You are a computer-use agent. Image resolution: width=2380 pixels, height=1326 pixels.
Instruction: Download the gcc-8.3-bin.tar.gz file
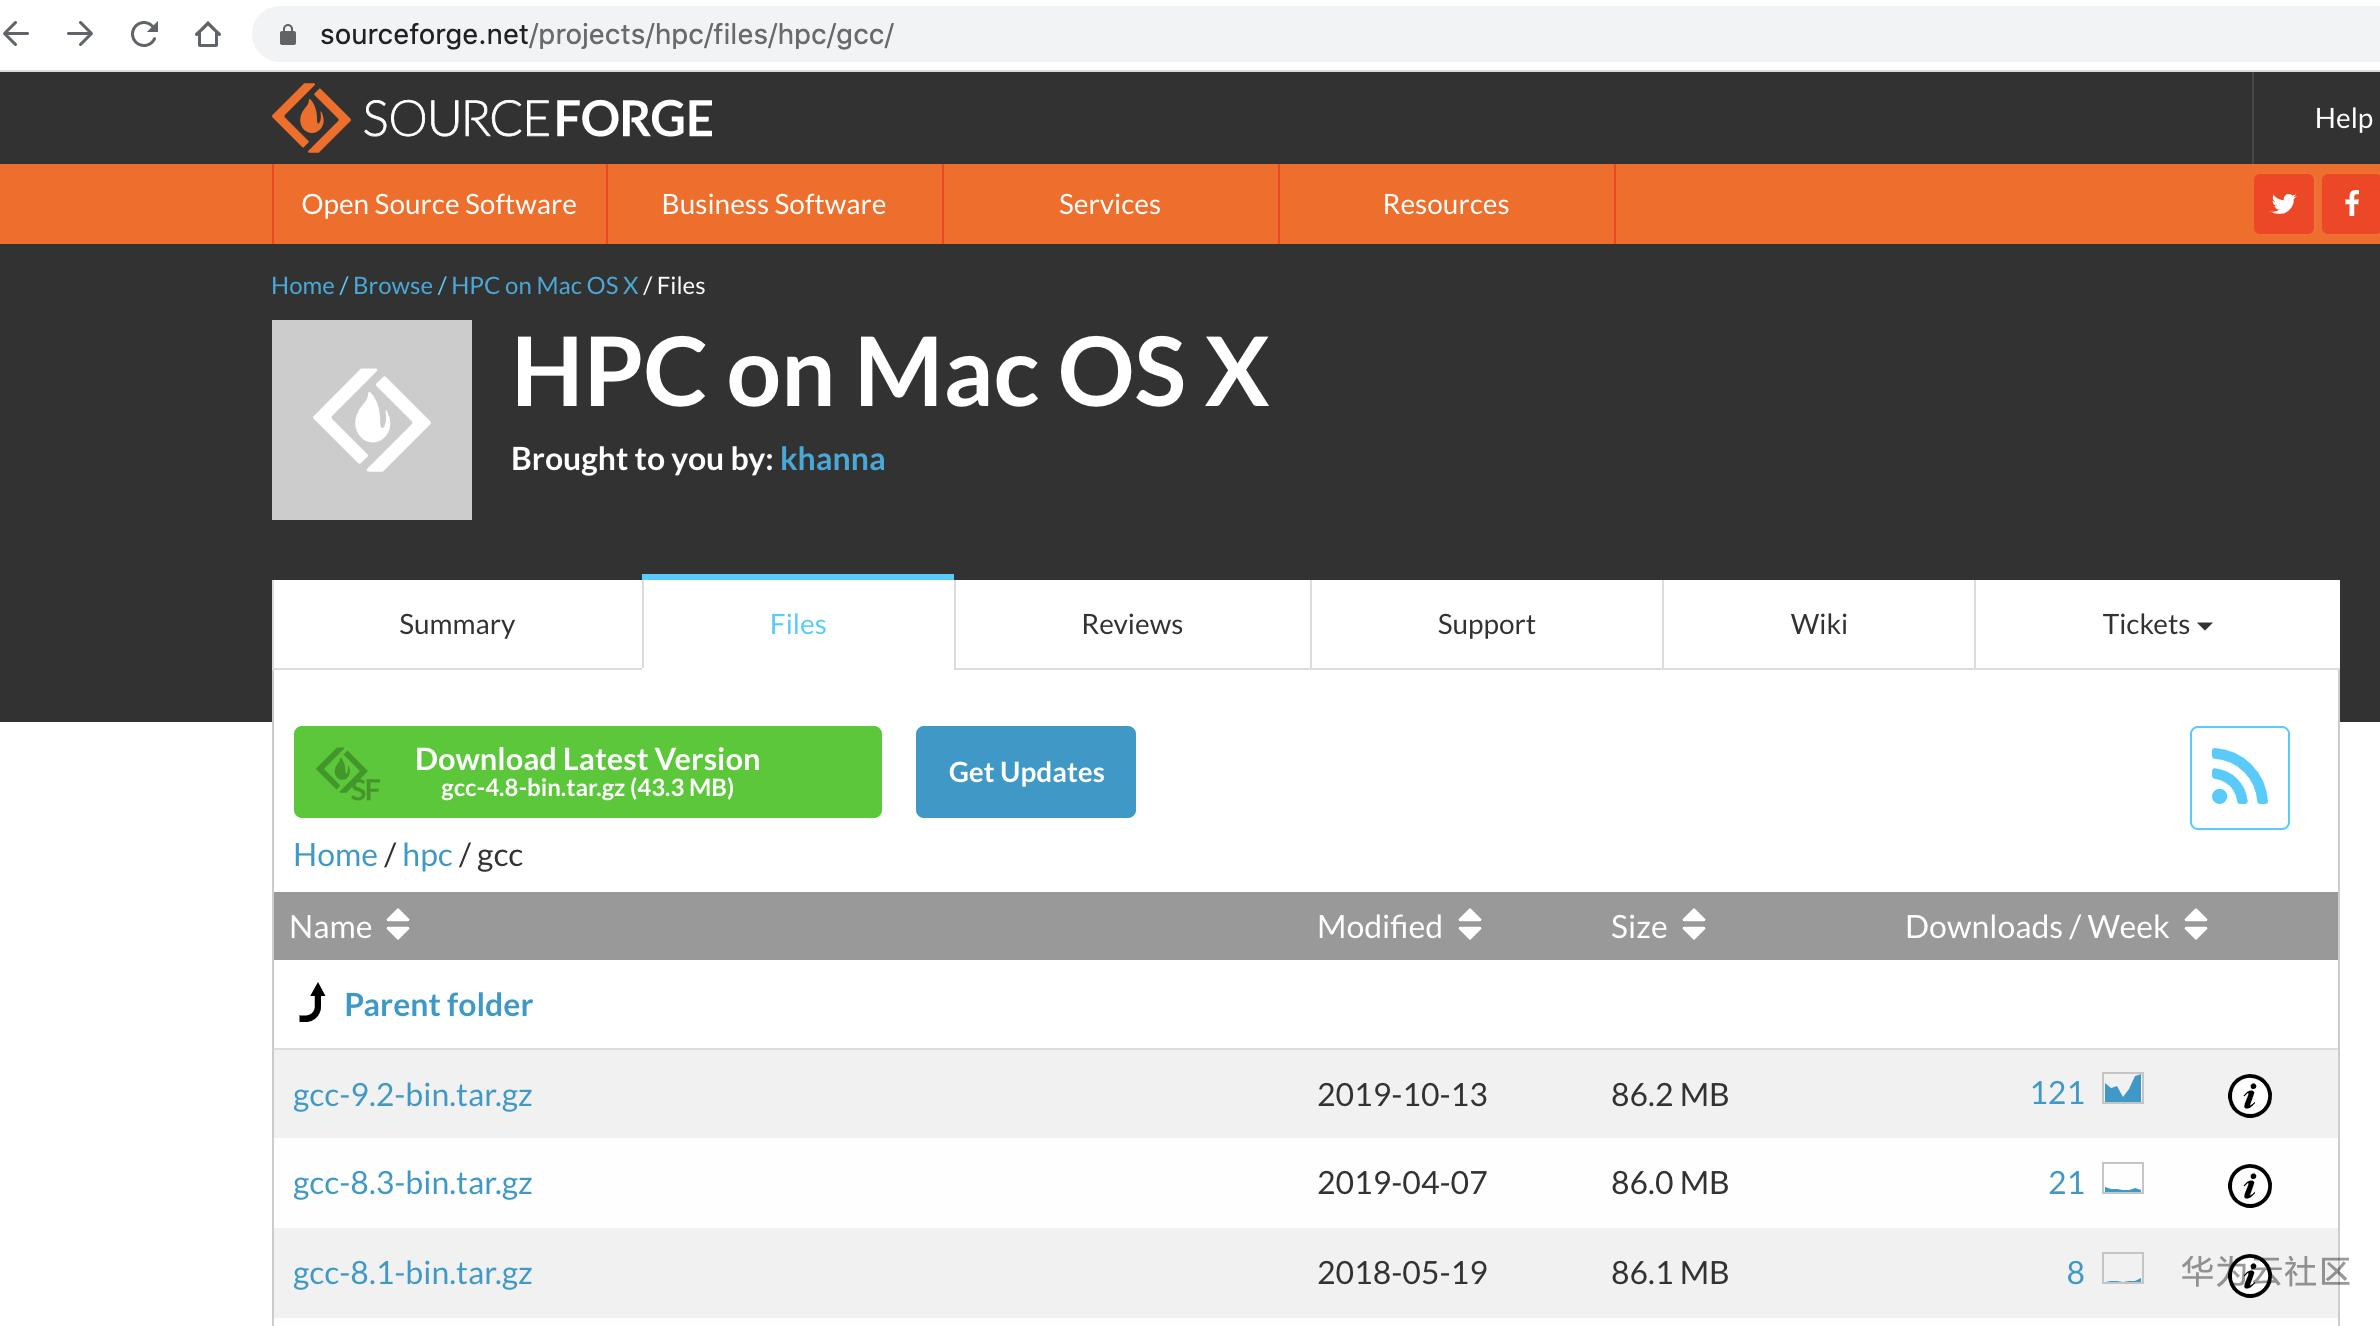pyautogui.click(x=412, y=1183)
